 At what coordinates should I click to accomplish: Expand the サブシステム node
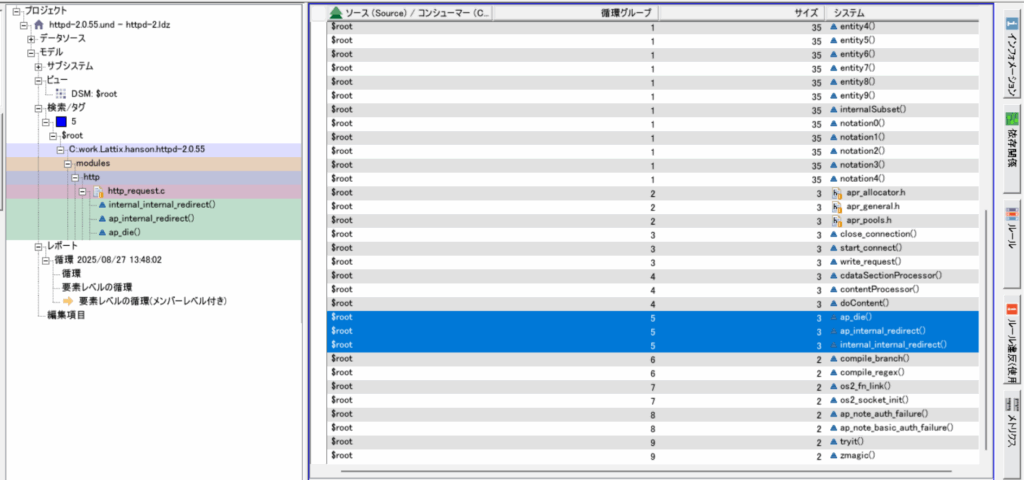[x=39, y=66]
